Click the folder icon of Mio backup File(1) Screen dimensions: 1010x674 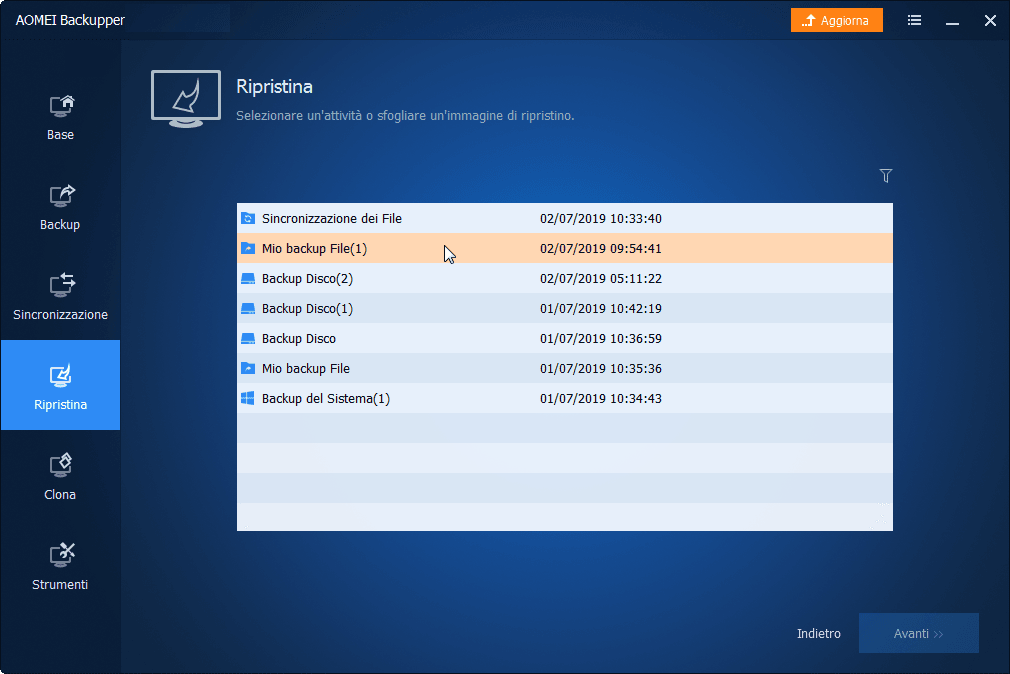tap(248, 248)
